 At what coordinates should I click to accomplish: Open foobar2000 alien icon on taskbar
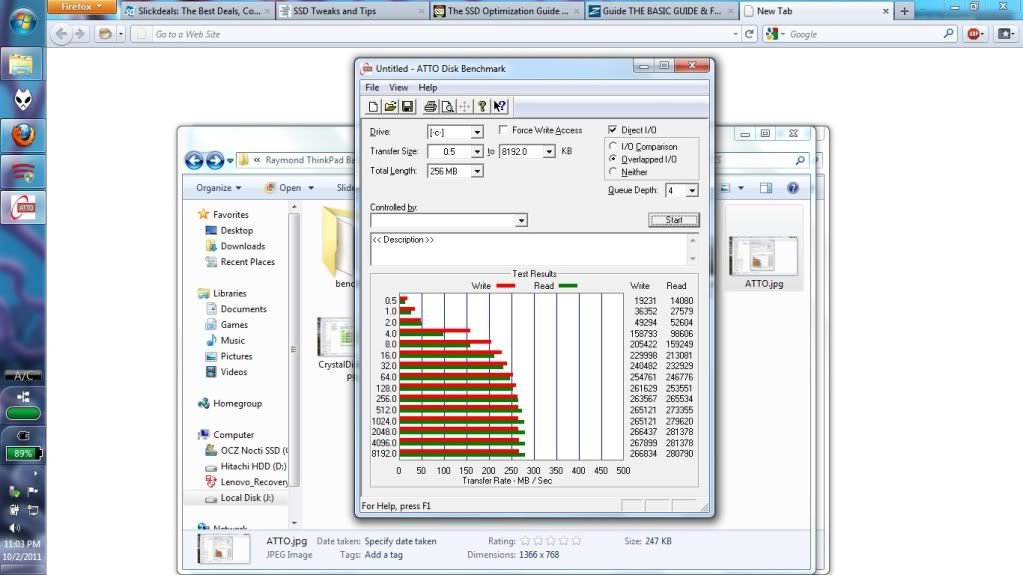[23, 100]
